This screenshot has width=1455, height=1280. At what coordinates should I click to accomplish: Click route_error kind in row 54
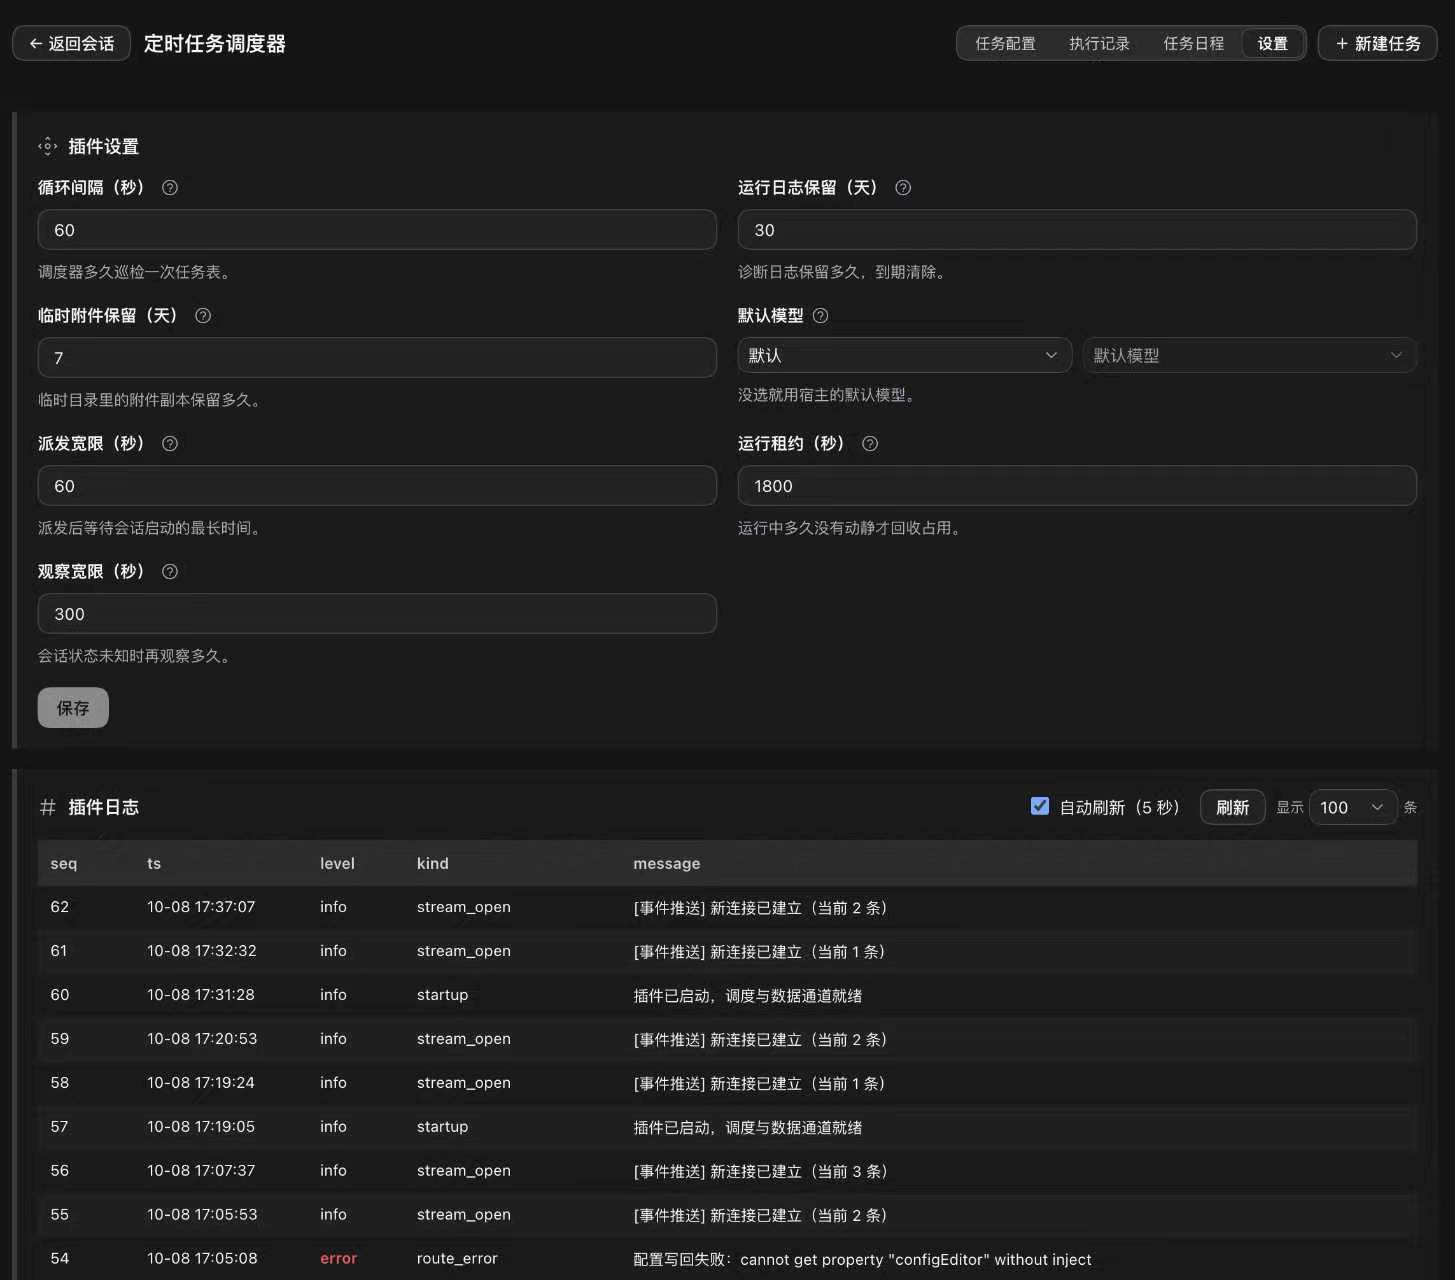(x=457, y=1259)
